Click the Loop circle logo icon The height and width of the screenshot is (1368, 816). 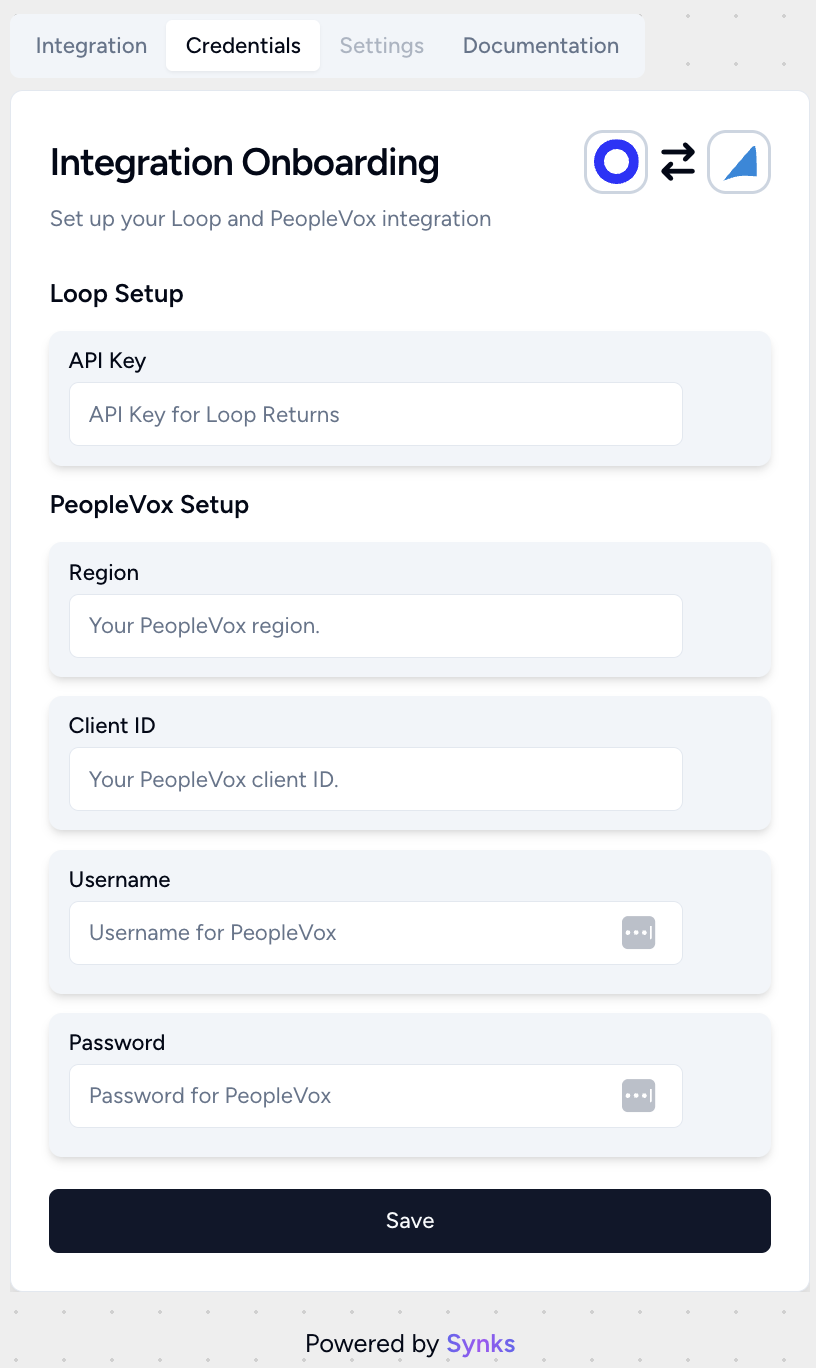click(x=616, y=162)
